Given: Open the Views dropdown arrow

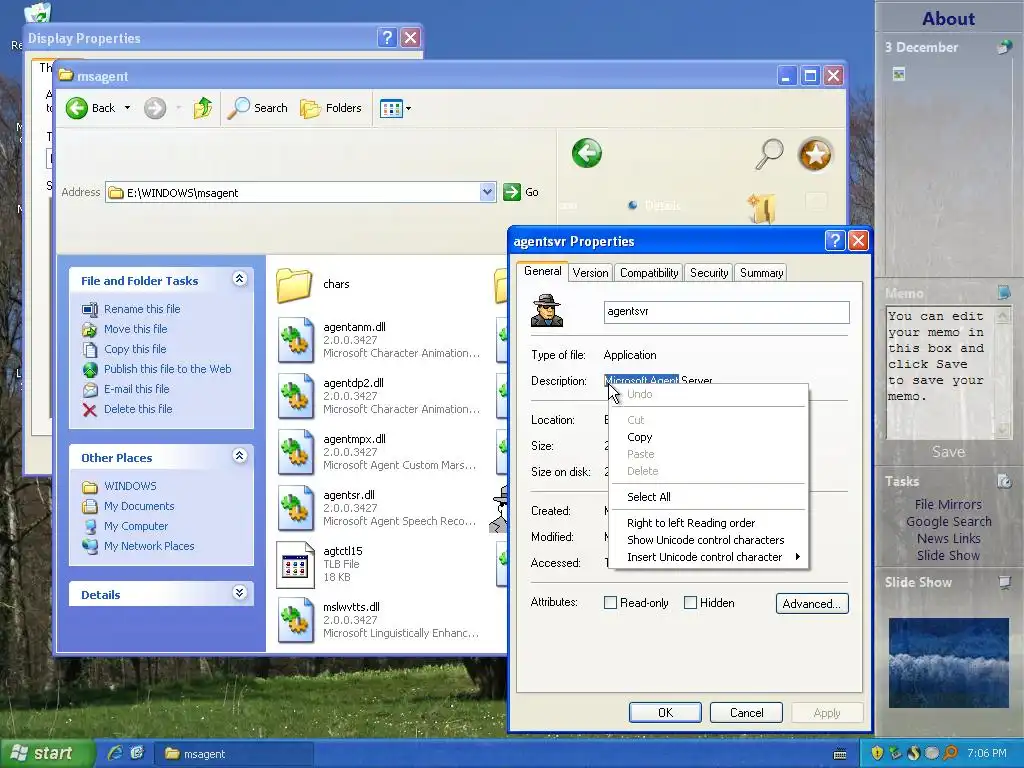Looking at the screenshot, I should [x=409, y=108].
